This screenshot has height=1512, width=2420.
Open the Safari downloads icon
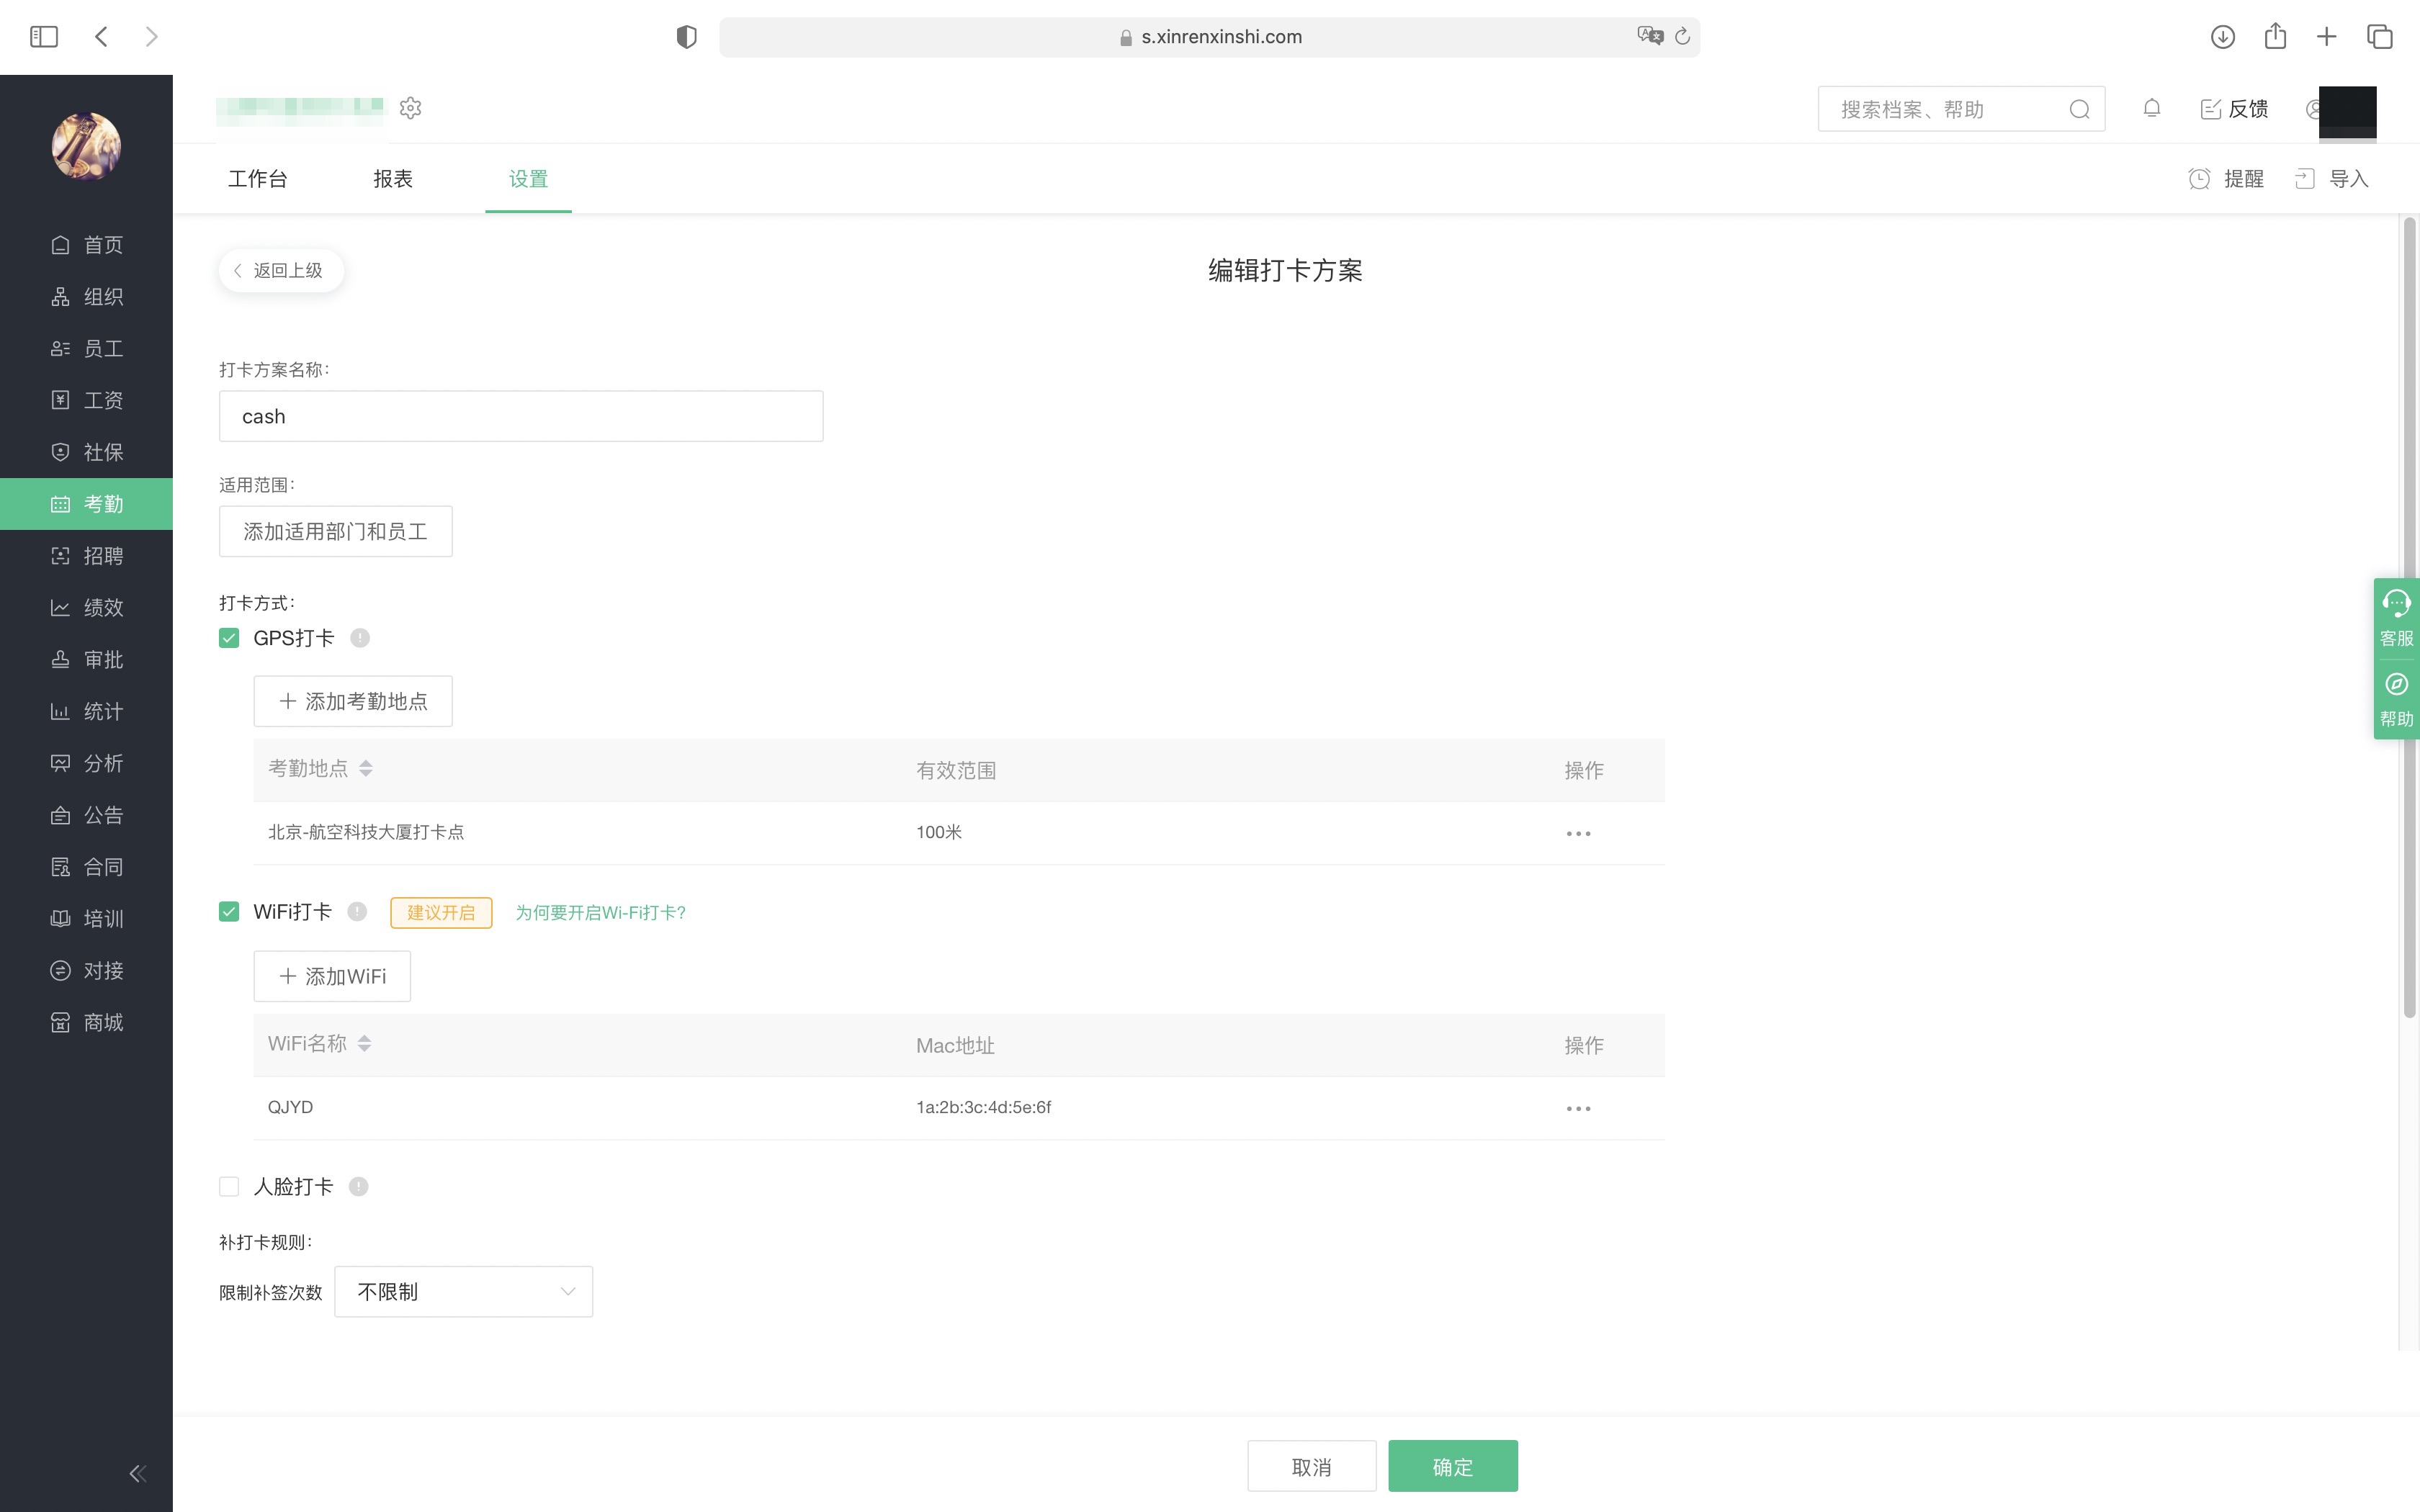[x=2222, y=37]
